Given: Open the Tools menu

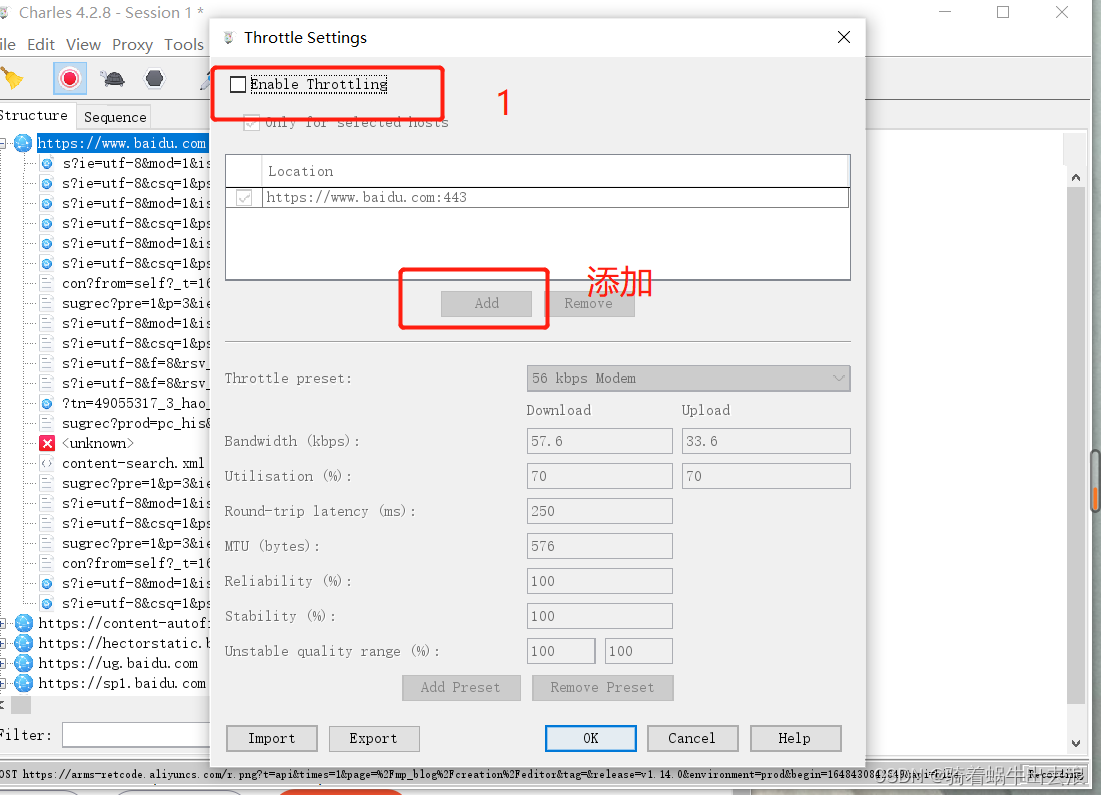Looking at the screenshot, I should 184,45.
